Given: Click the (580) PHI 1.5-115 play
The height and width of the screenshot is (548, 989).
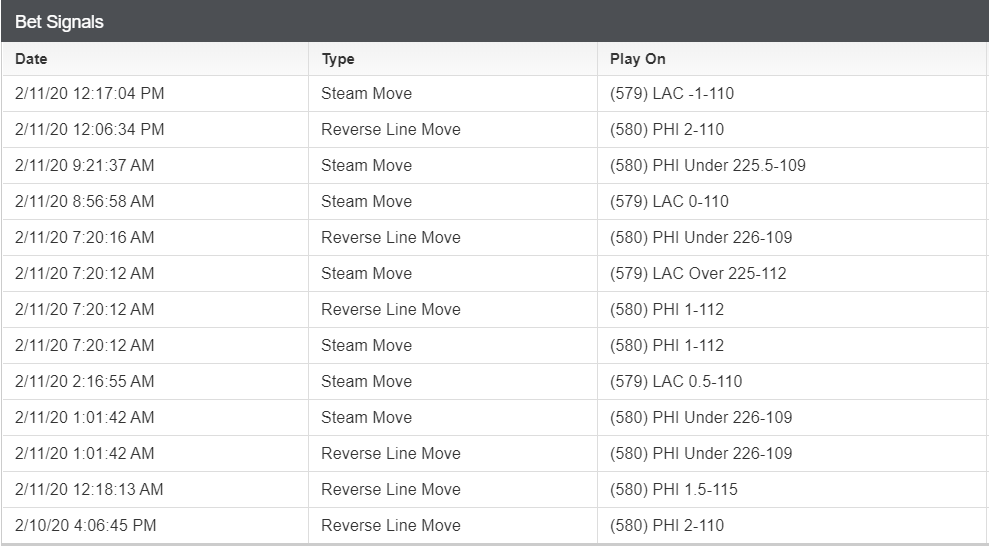Looking at the screenshot, I should 674,489.
